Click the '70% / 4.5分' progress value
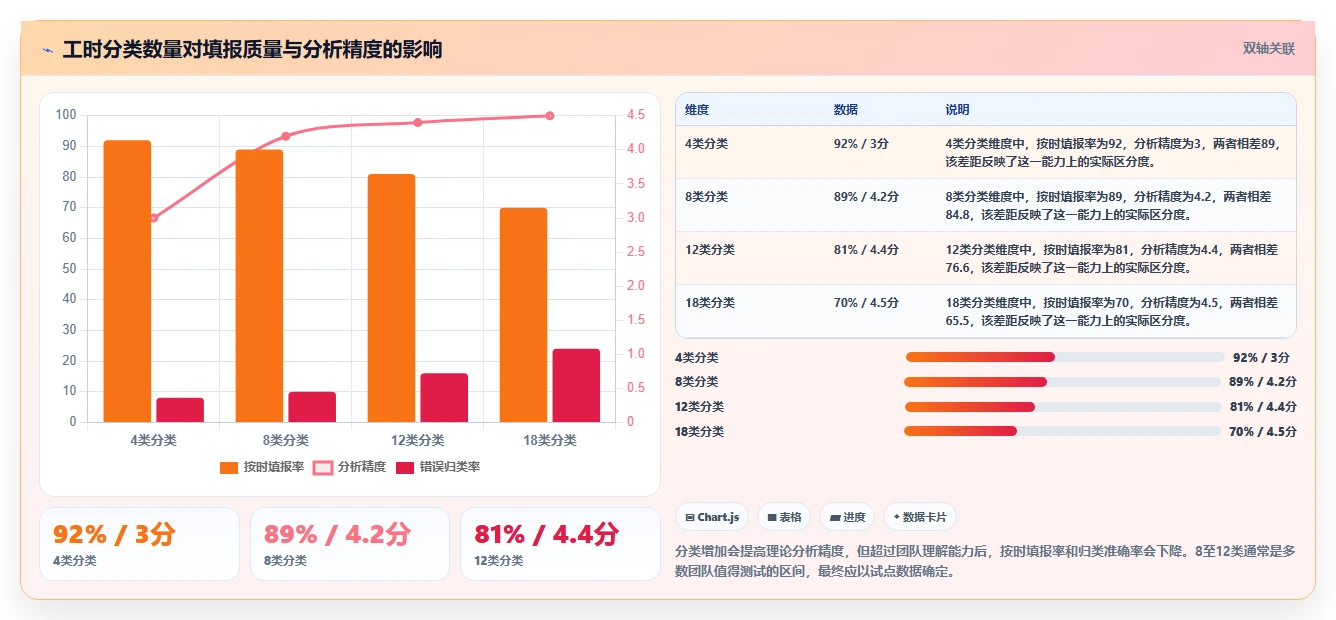 [x=1263, y=432]
